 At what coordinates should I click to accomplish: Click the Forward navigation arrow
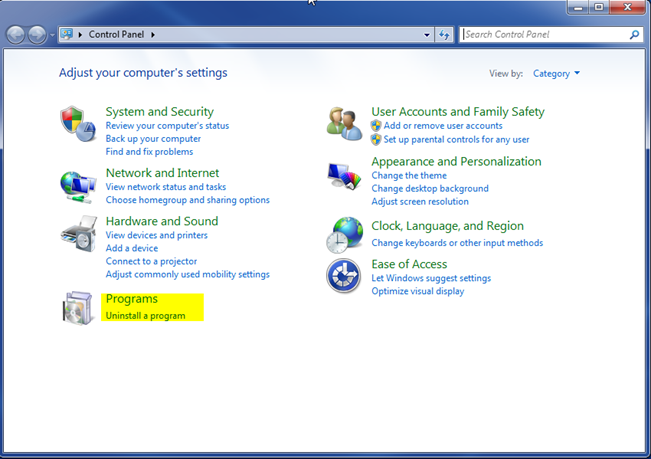37,35
